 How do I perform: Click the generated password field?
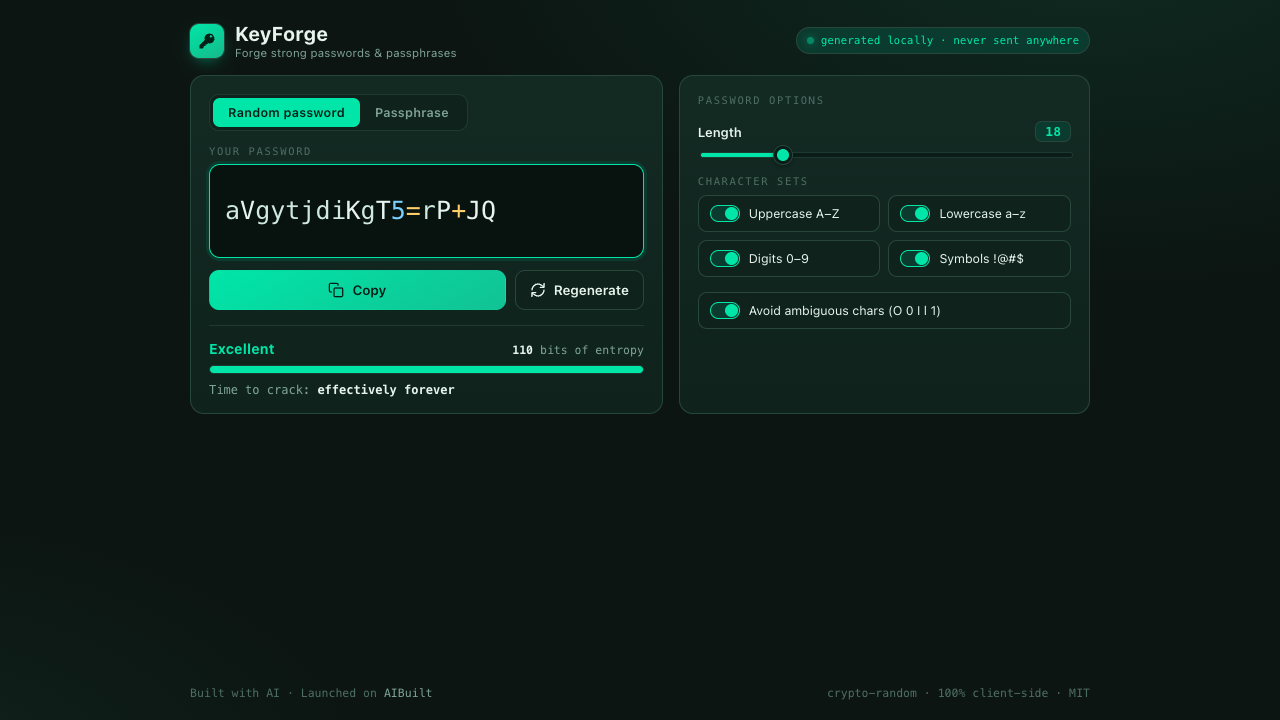(x=426, y=211)
